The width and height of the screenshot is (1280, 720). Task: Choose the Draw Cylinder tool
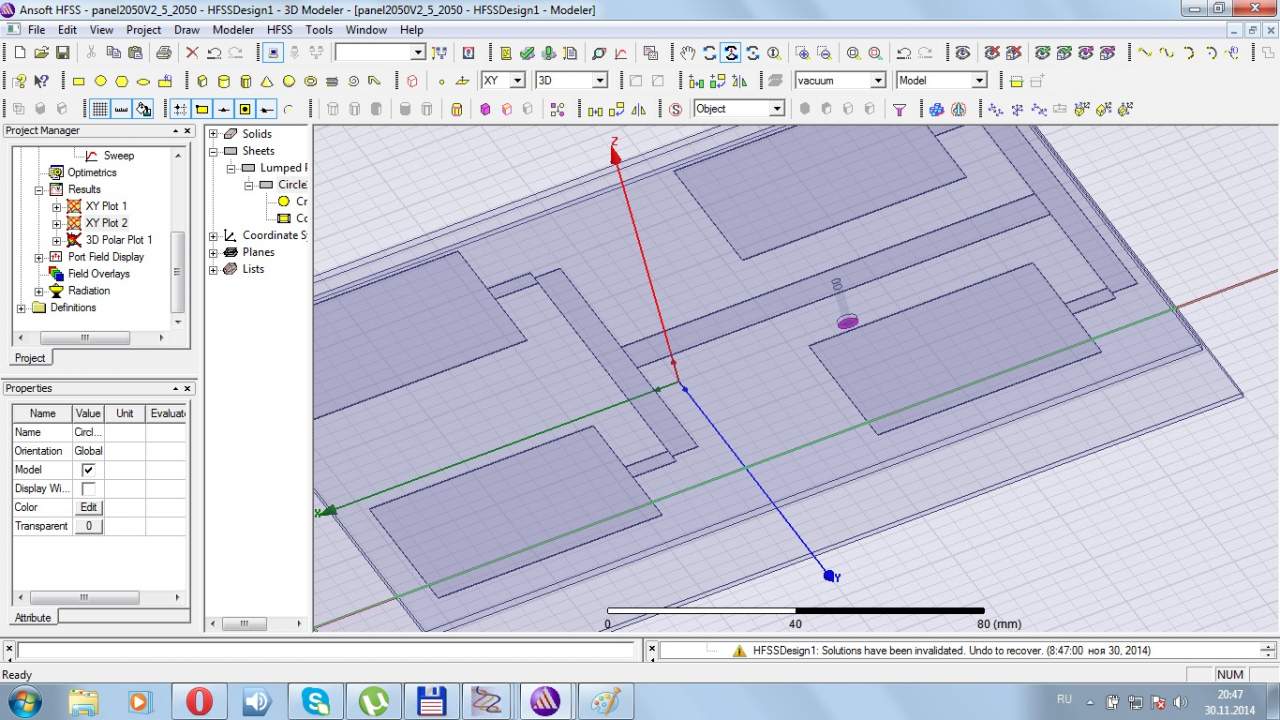coord(223,81)
